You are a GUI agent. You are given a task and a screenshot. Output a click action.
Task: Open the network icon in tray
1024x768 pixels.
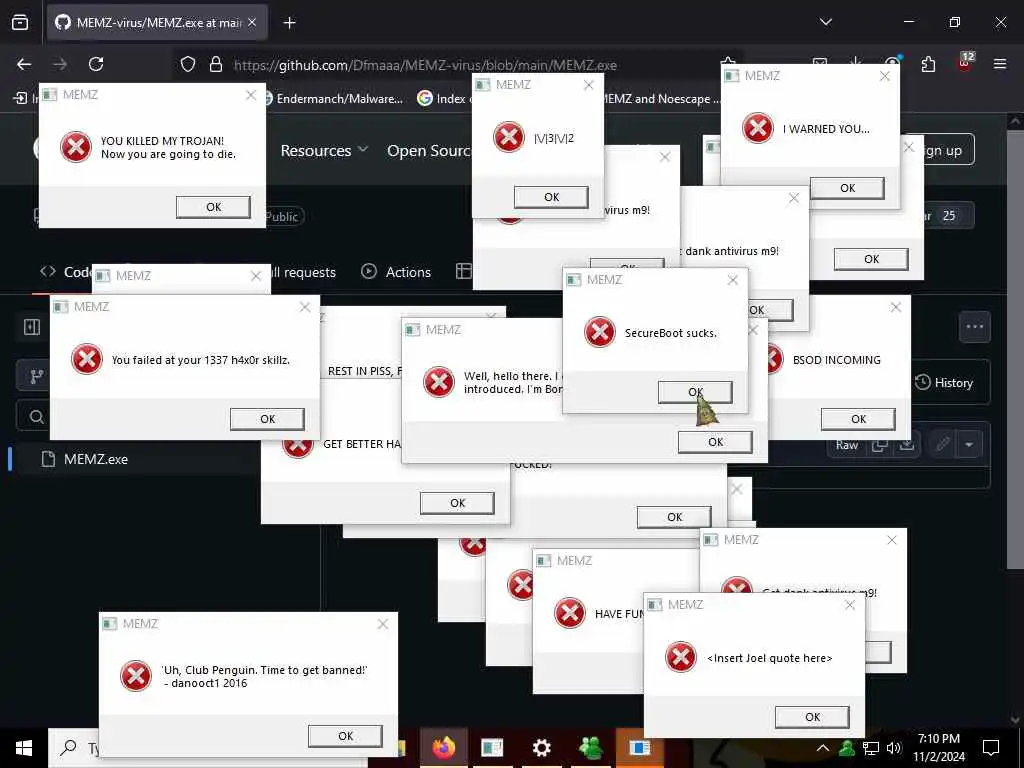point(871,748)
